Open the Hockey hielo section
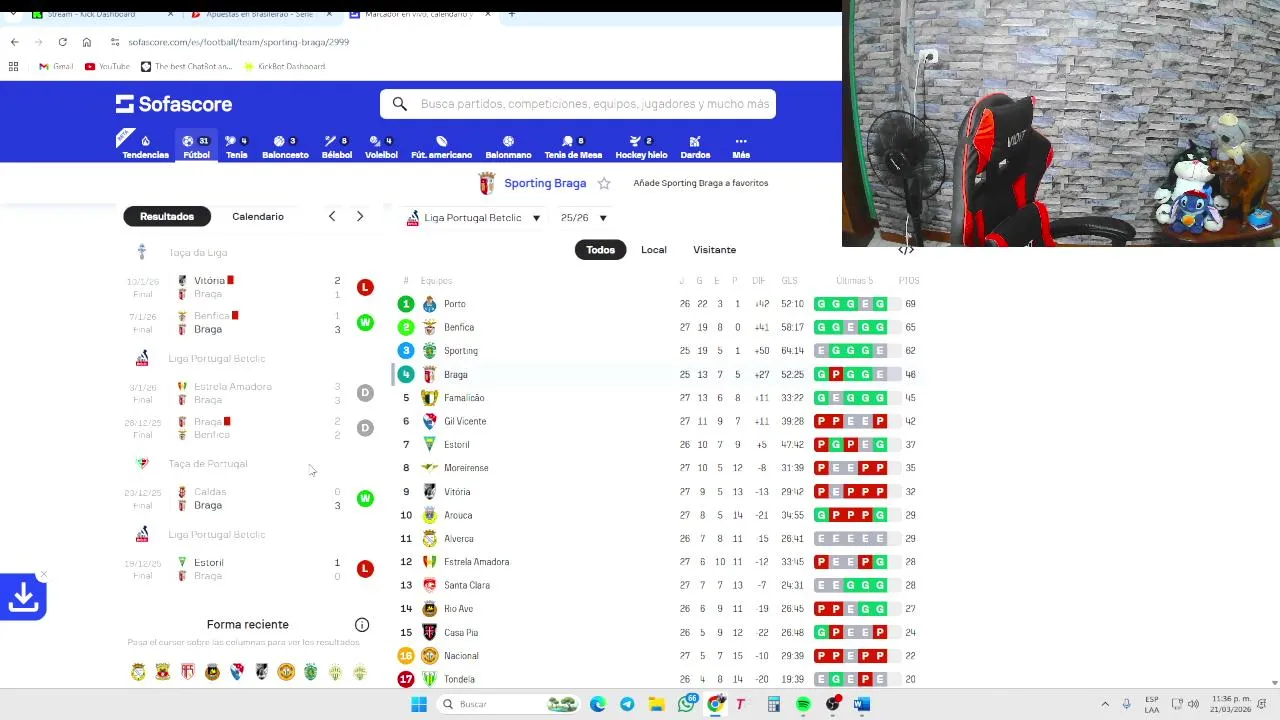1280x720 pixels. click(x=641, y=146)
